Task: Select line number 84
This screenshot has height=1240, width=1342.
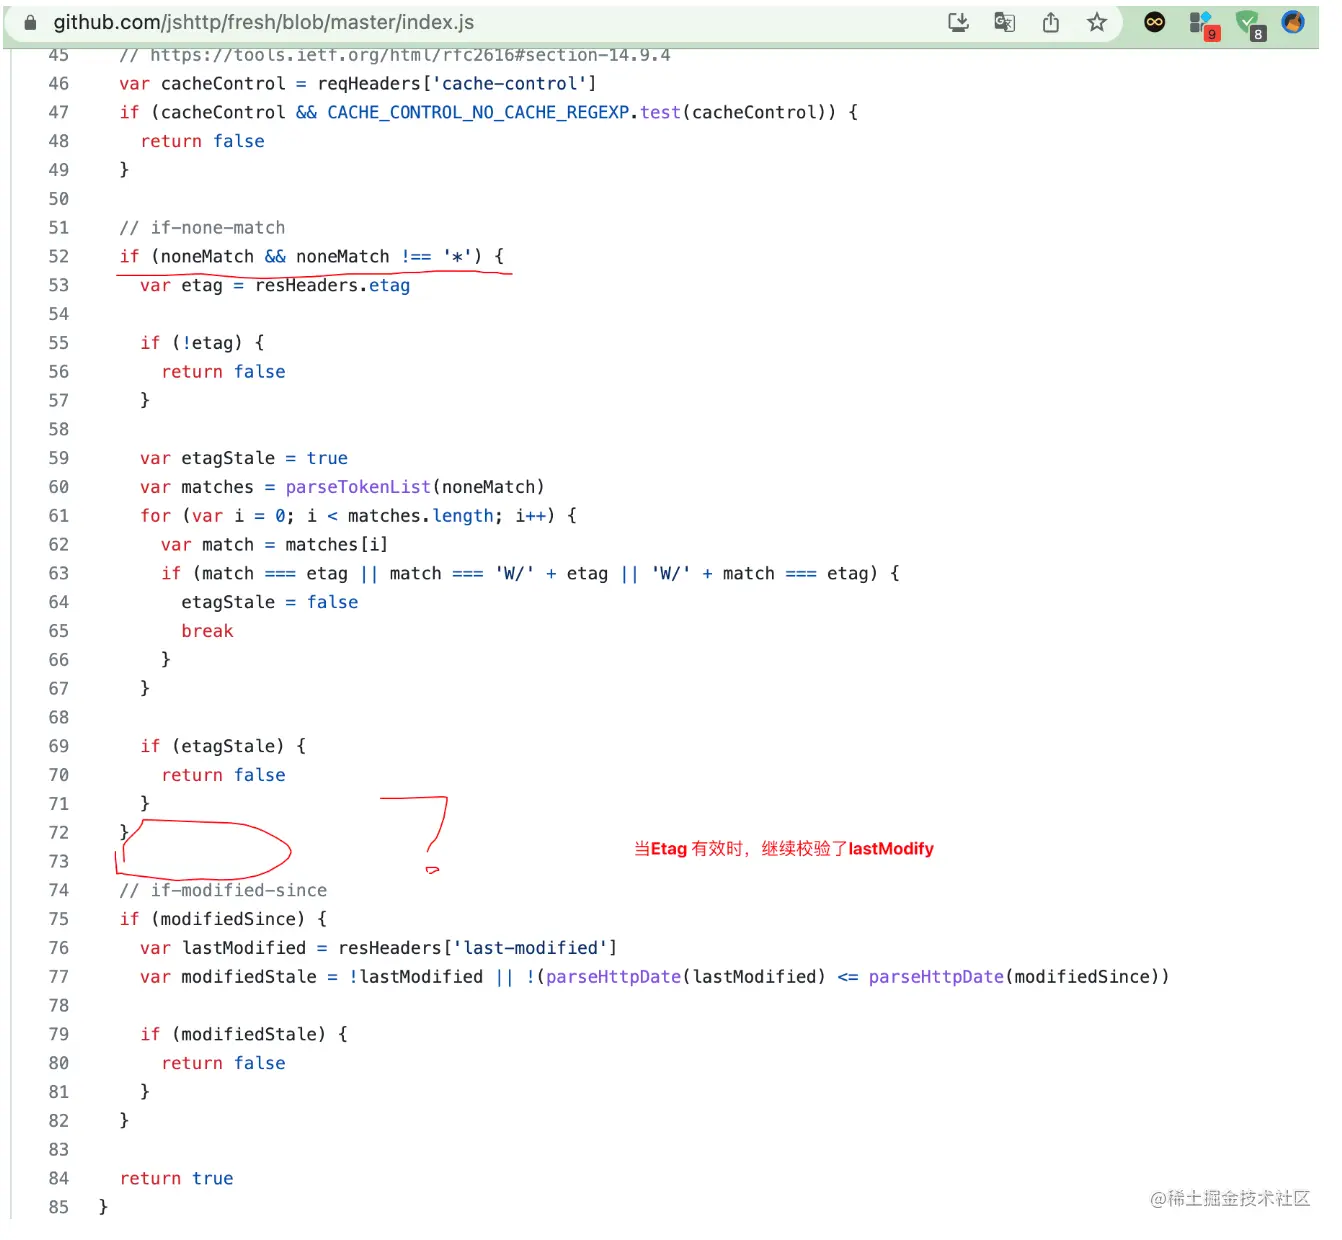Action: [59, 1179]
